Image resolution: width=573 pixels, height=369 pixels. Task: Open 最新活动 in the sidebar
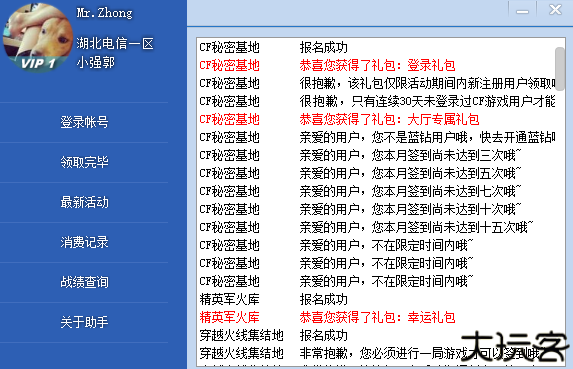tap(84, 202)
